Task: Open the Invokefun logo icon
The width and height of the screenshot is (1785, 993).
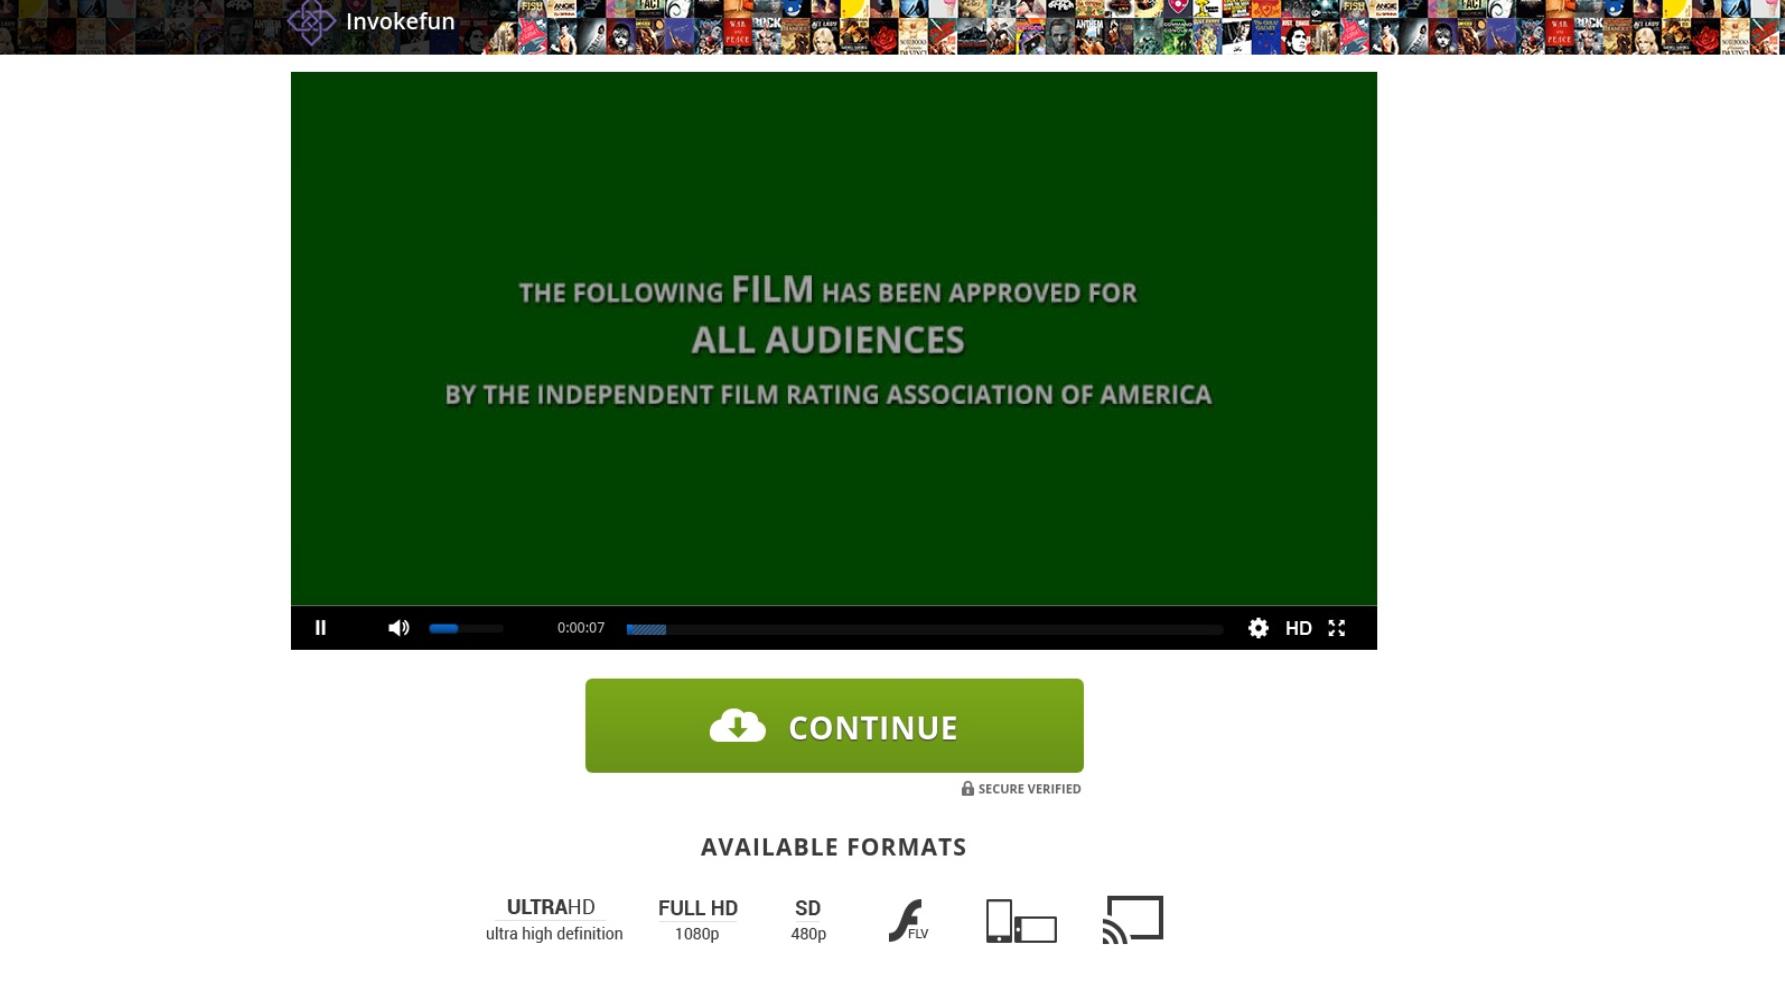Action: pyautogui.click(x=311, y=21)
